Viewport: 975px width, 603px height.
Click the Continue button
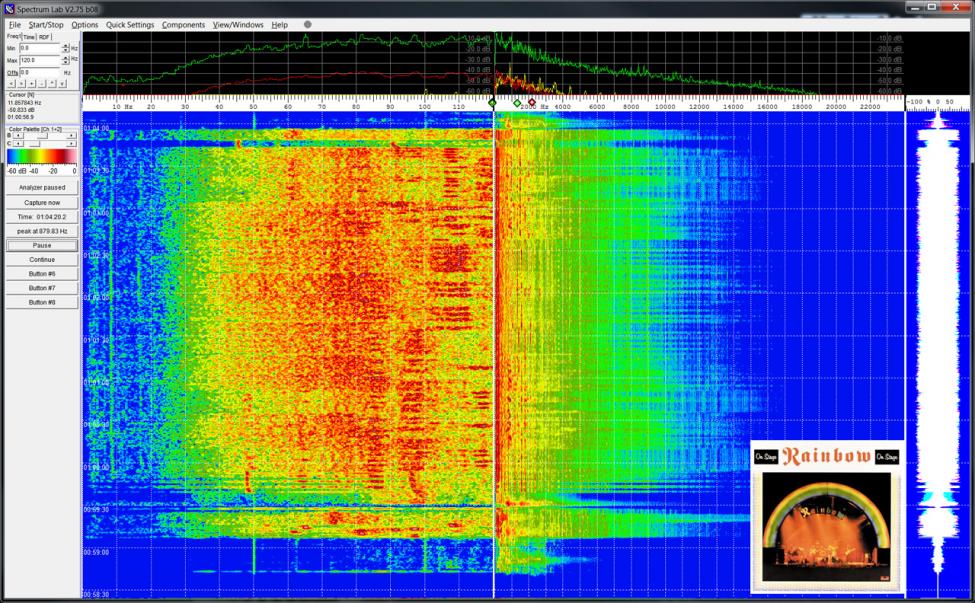pyautogui.click(x=42, y=260)
